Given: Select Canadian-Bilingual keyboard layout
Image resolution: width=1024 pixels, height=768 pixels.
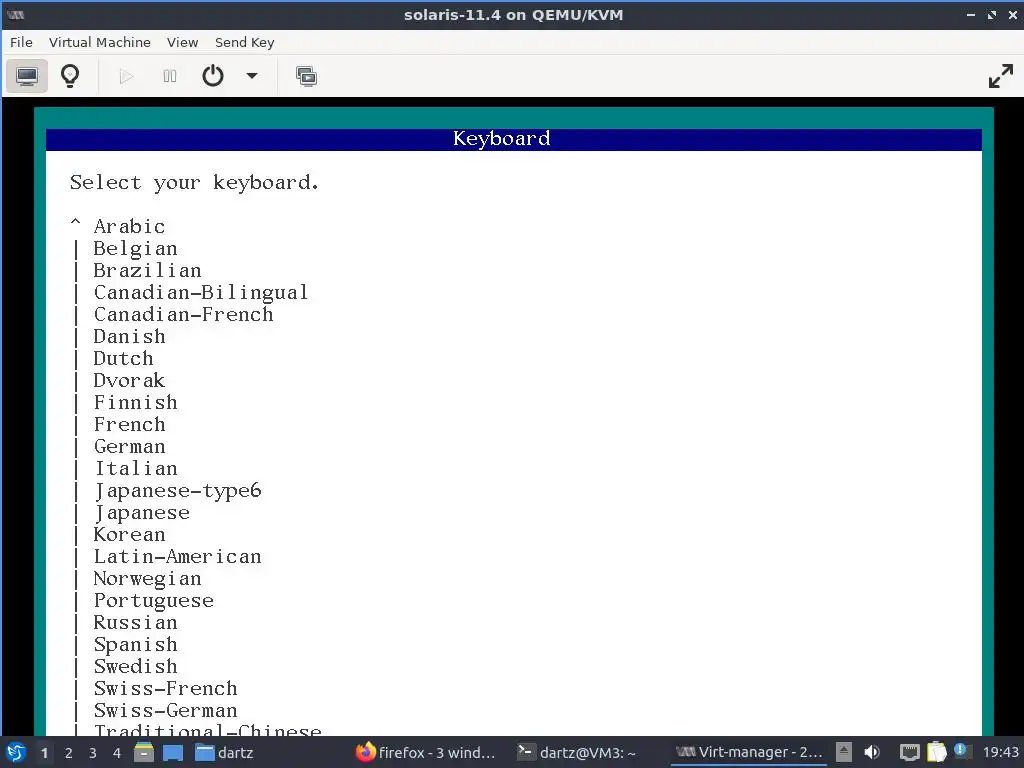Looking at the screenshot, I should pos(200,293).
